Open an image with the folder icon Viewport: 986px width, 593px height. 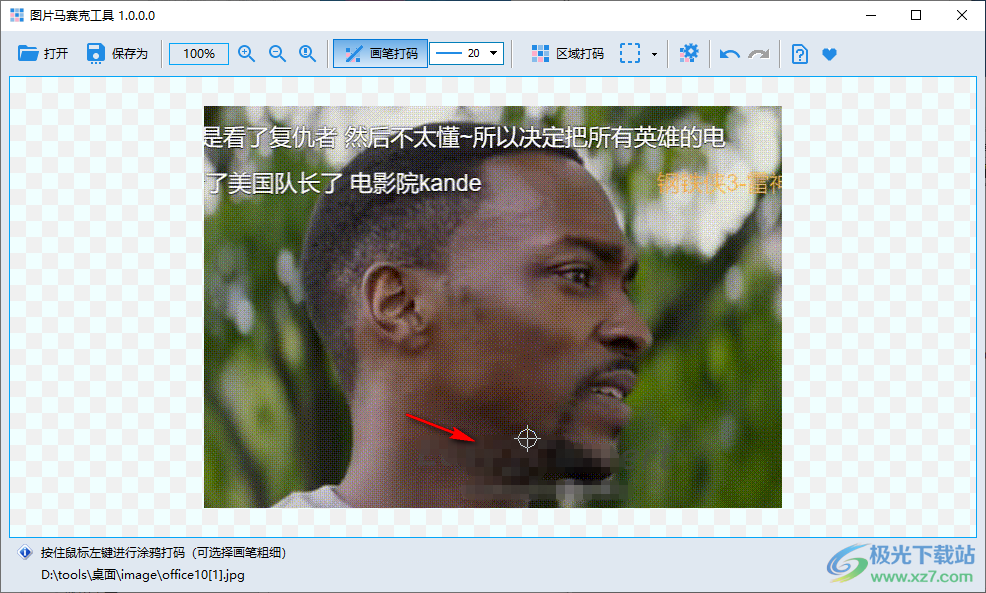pyautogui.click(x=28, y=53)
